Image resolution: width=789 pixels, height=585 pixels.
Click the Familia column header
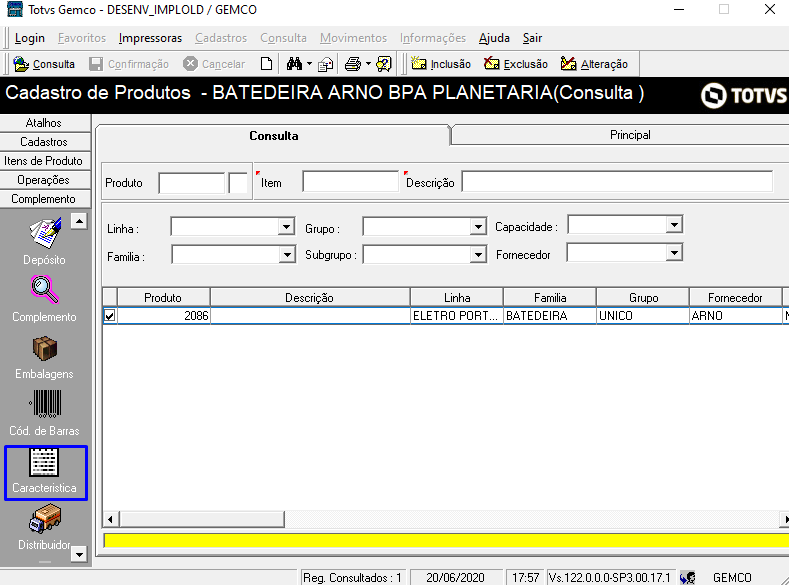click(550, 298)
